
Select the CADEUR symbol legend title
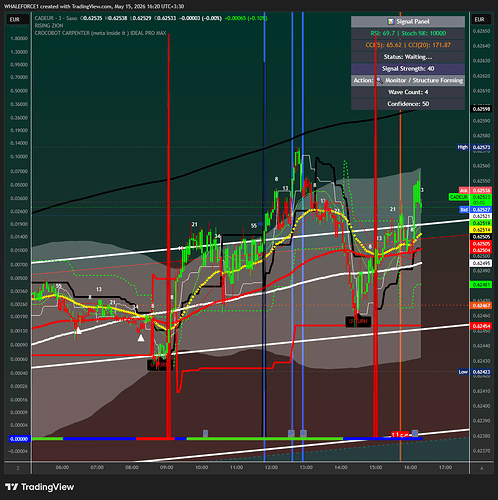56,18
